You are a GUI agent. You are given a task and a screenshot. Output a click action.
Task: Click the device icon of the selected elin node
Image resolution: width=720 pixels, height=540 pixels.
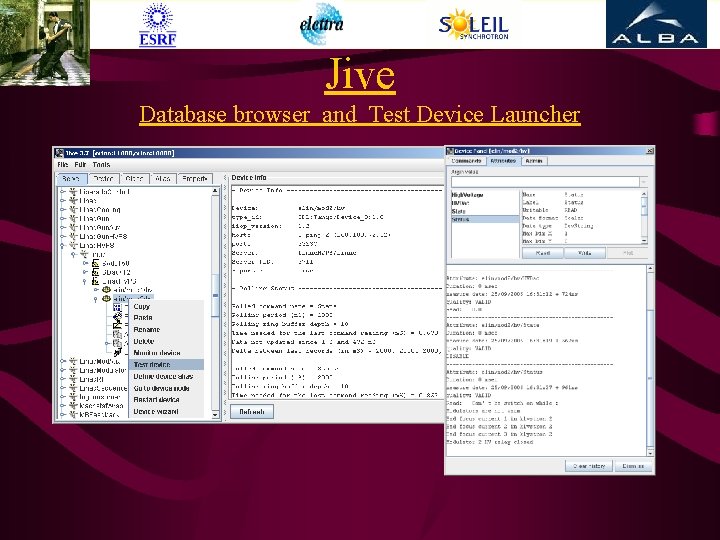pos(106,298)
